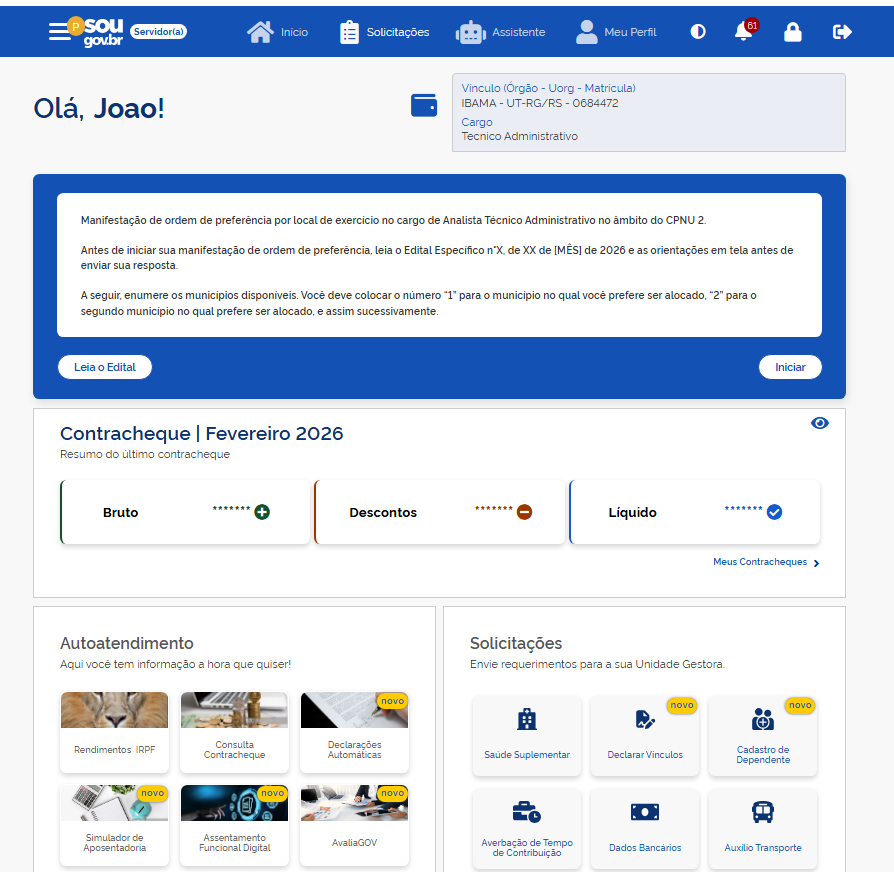Click the Meu Perfil user icon
This screenshot has width=894, height=872.
(586, 32)
